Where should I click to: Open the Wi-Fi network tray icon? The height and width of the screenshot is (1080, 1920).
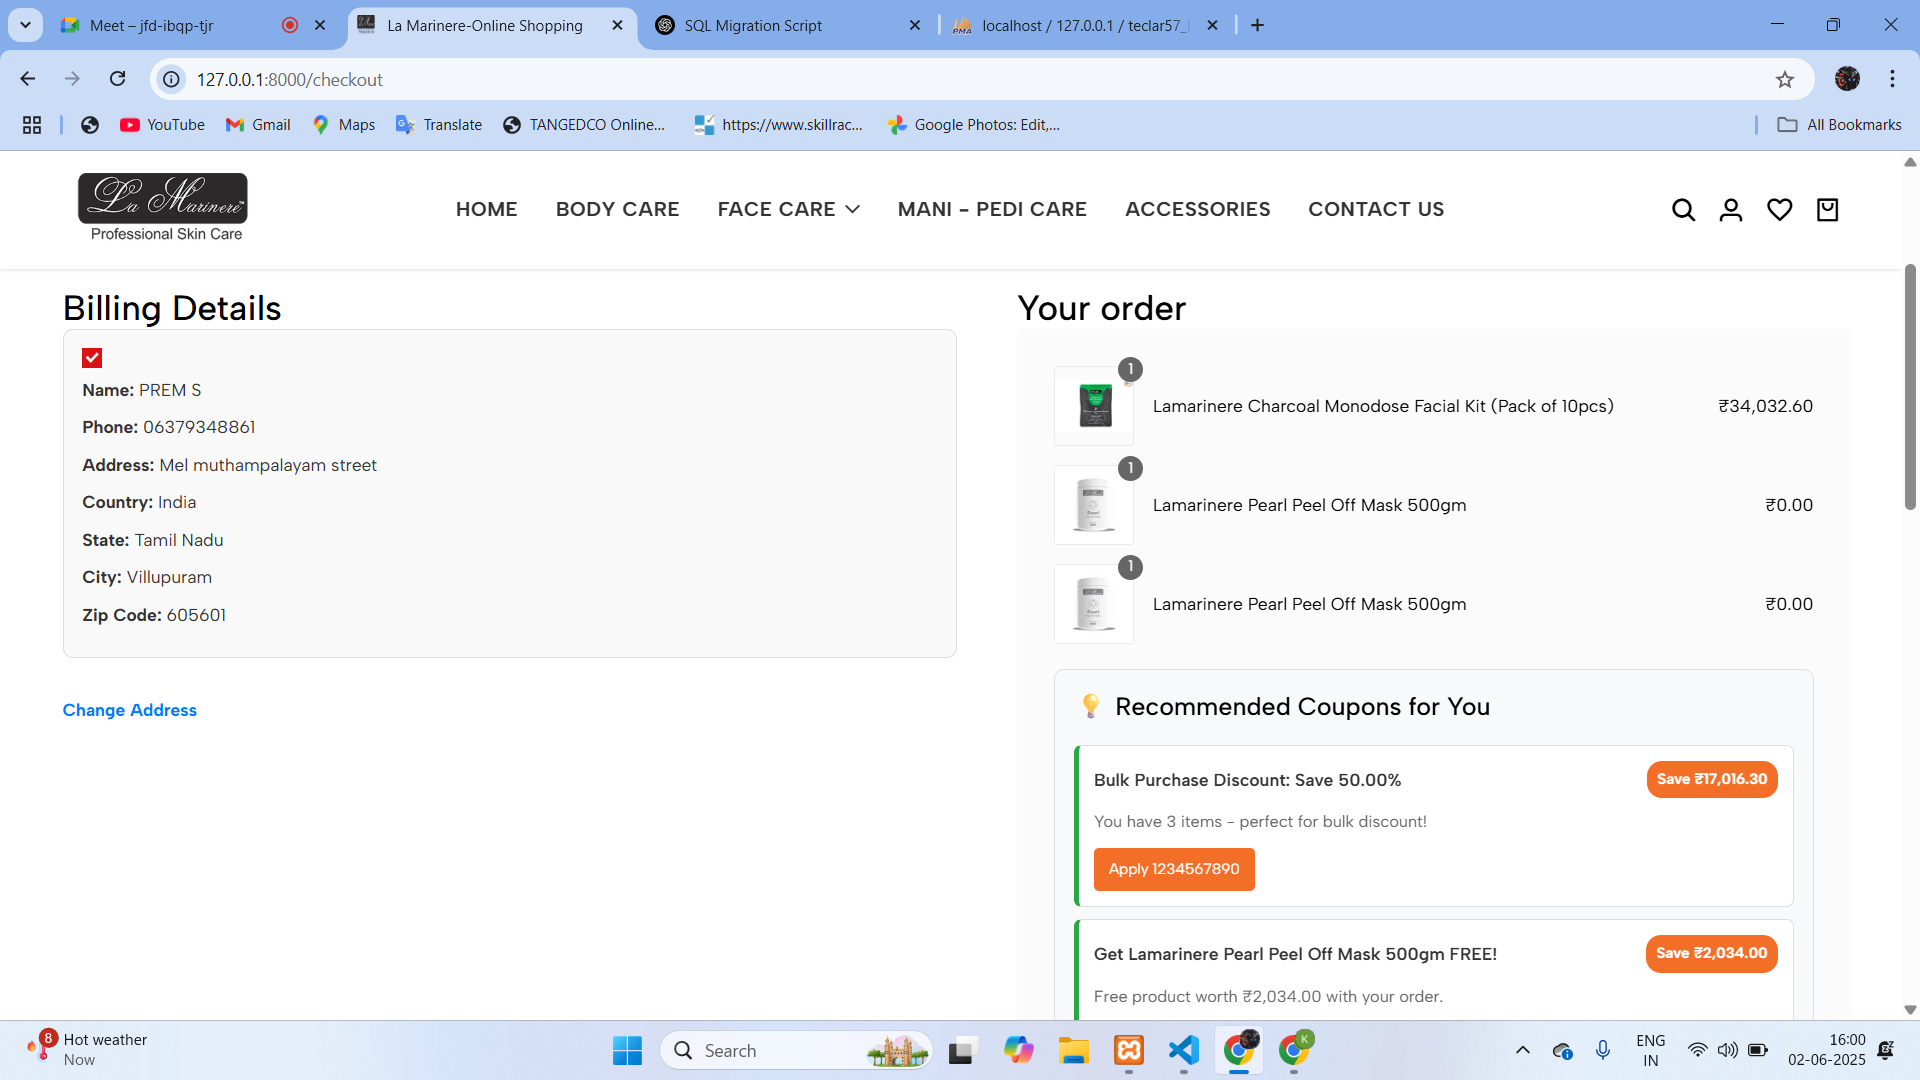[1697, 1050]
